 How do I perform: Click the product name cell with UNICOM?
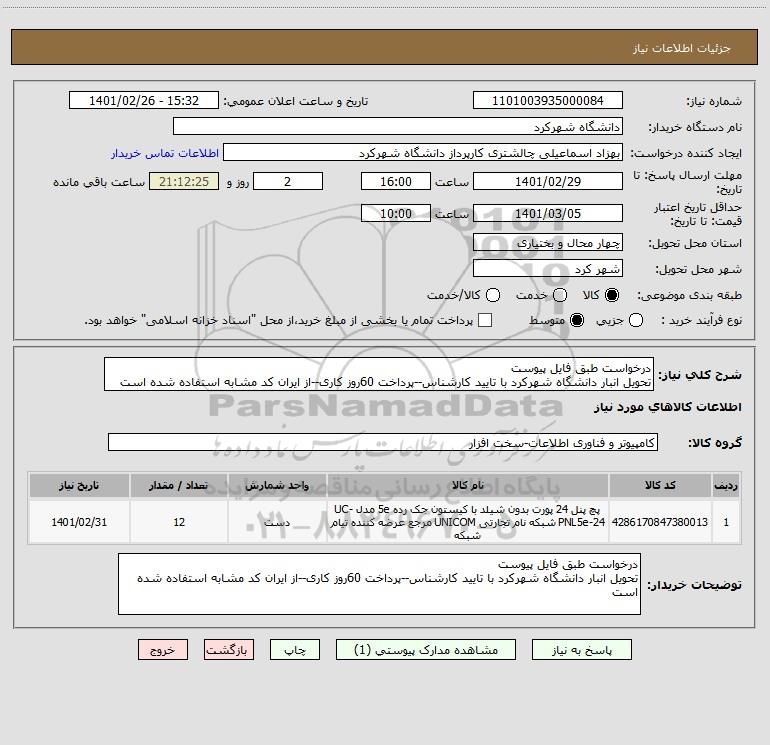468,522
